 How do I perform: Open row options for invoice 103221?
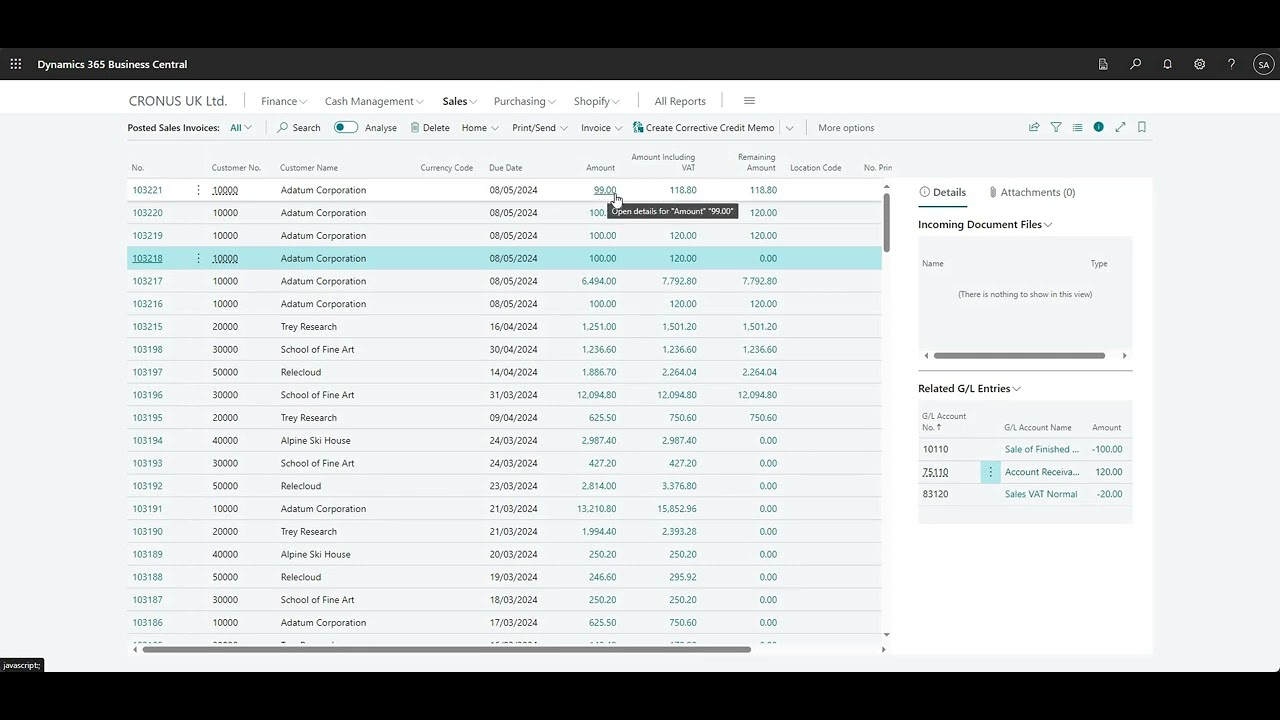[198, 190]
